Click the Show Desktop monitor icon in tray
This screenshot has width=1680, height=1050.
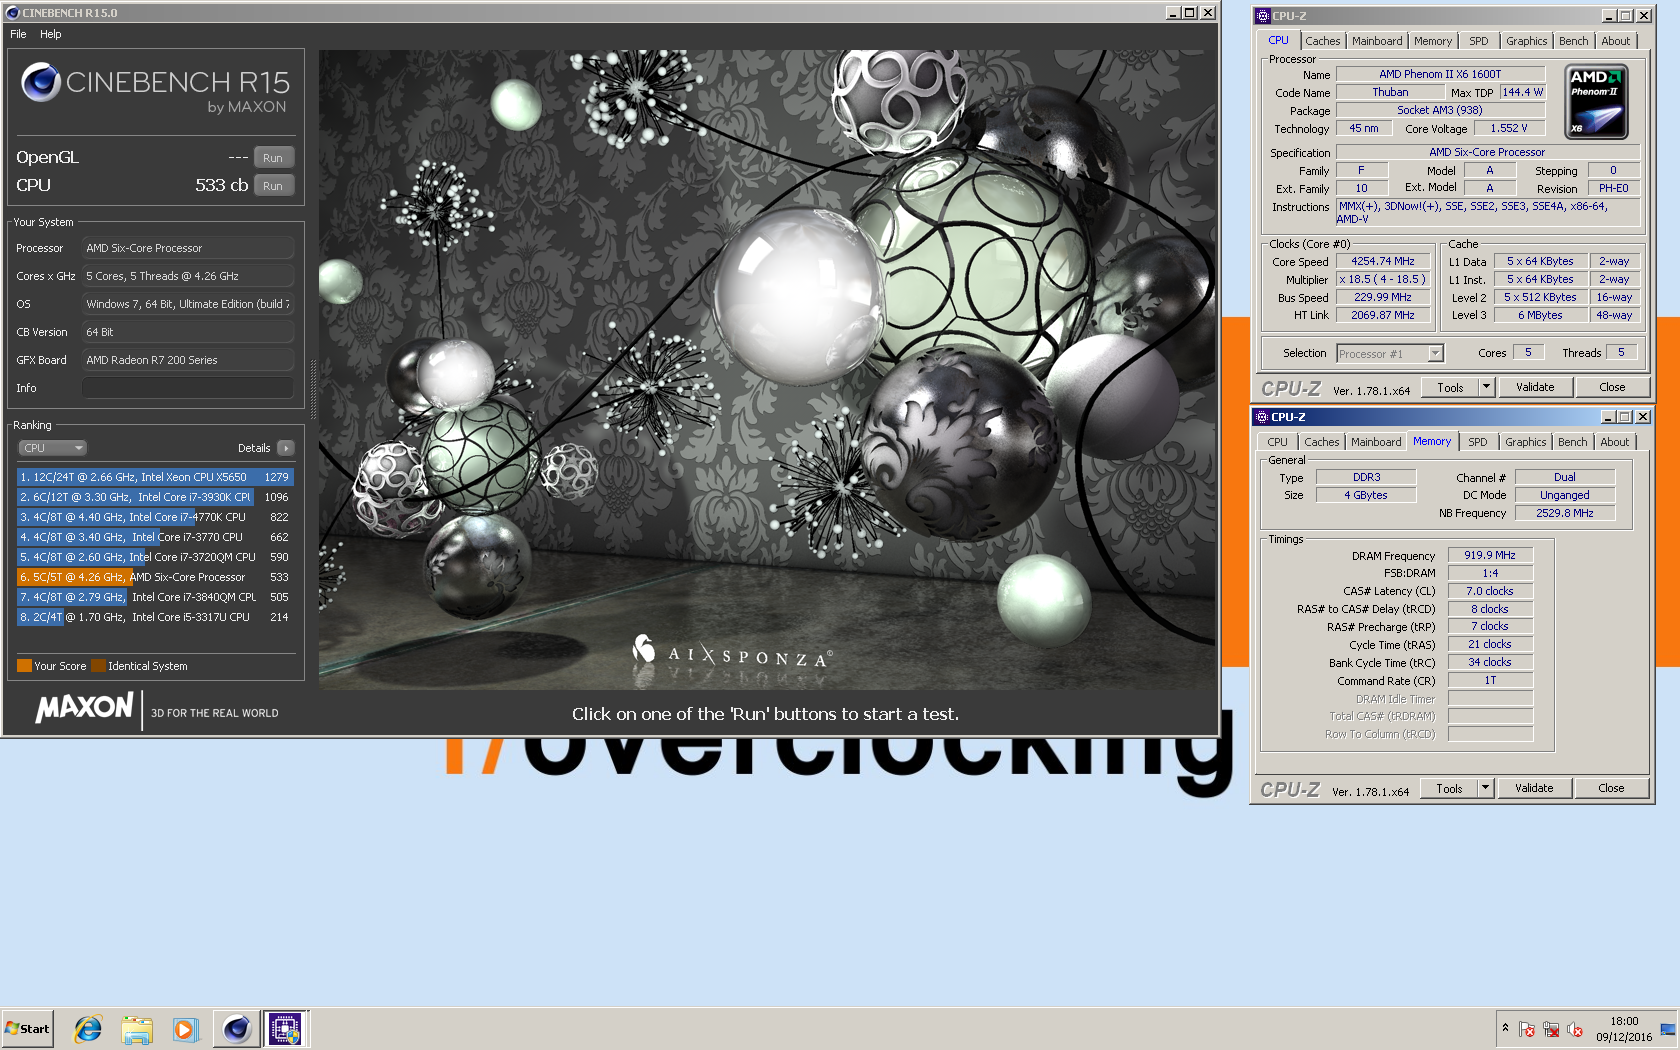[1668, 1029]
